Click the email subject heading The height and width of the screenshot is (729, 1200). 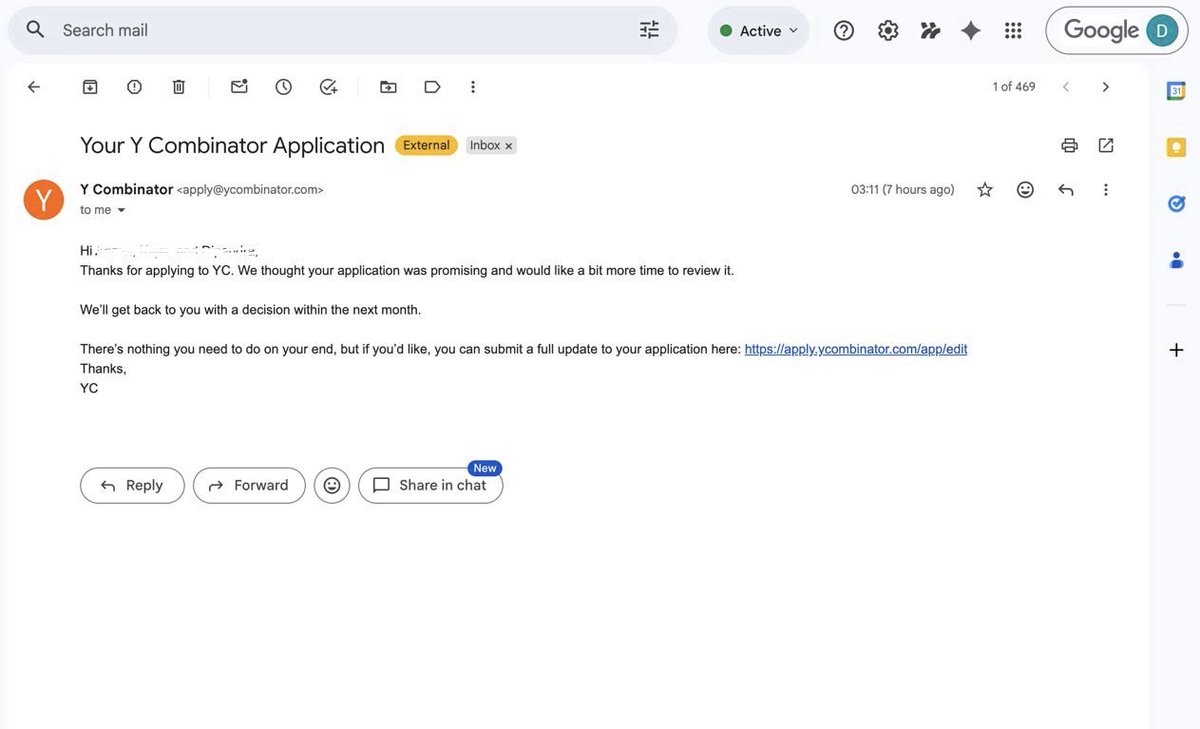pos(232,145)
